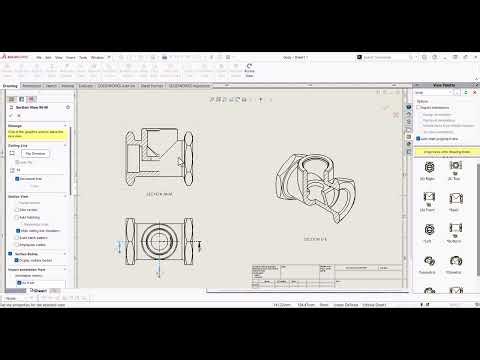480x360 pixels.
Task: Click the Under Defined status bar text
Action: [346, 305]
